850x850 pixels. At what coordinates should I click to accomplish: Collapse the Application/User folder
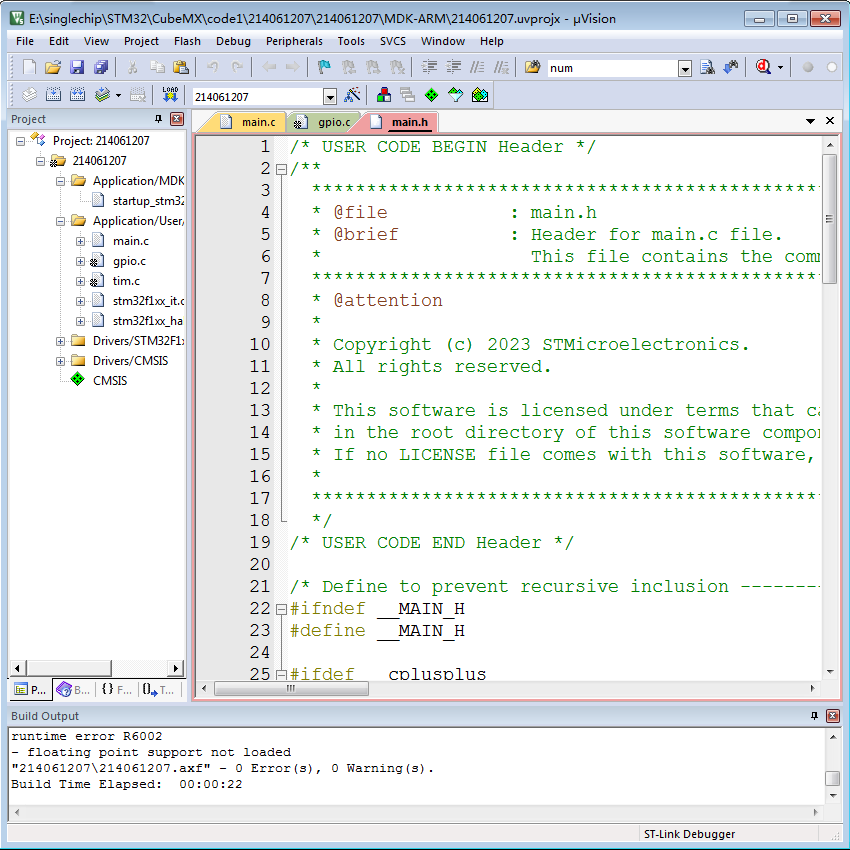(x=60, y=221)
